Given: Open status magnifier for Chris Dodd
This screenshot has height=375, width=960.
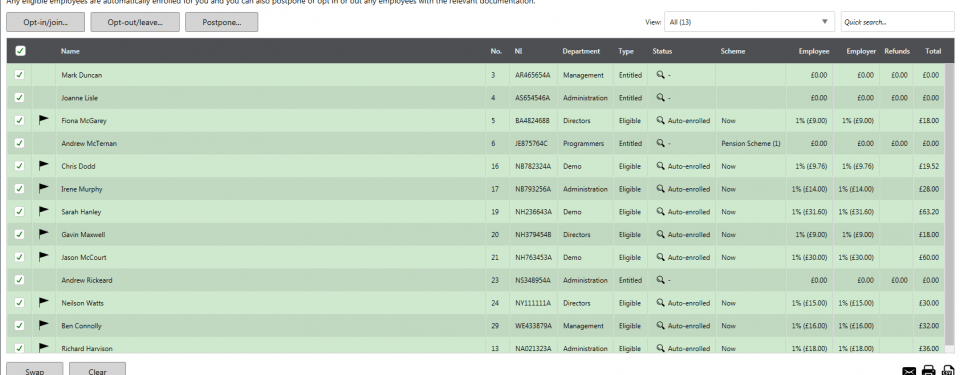Looking at the screenshot, I should 661,166.
